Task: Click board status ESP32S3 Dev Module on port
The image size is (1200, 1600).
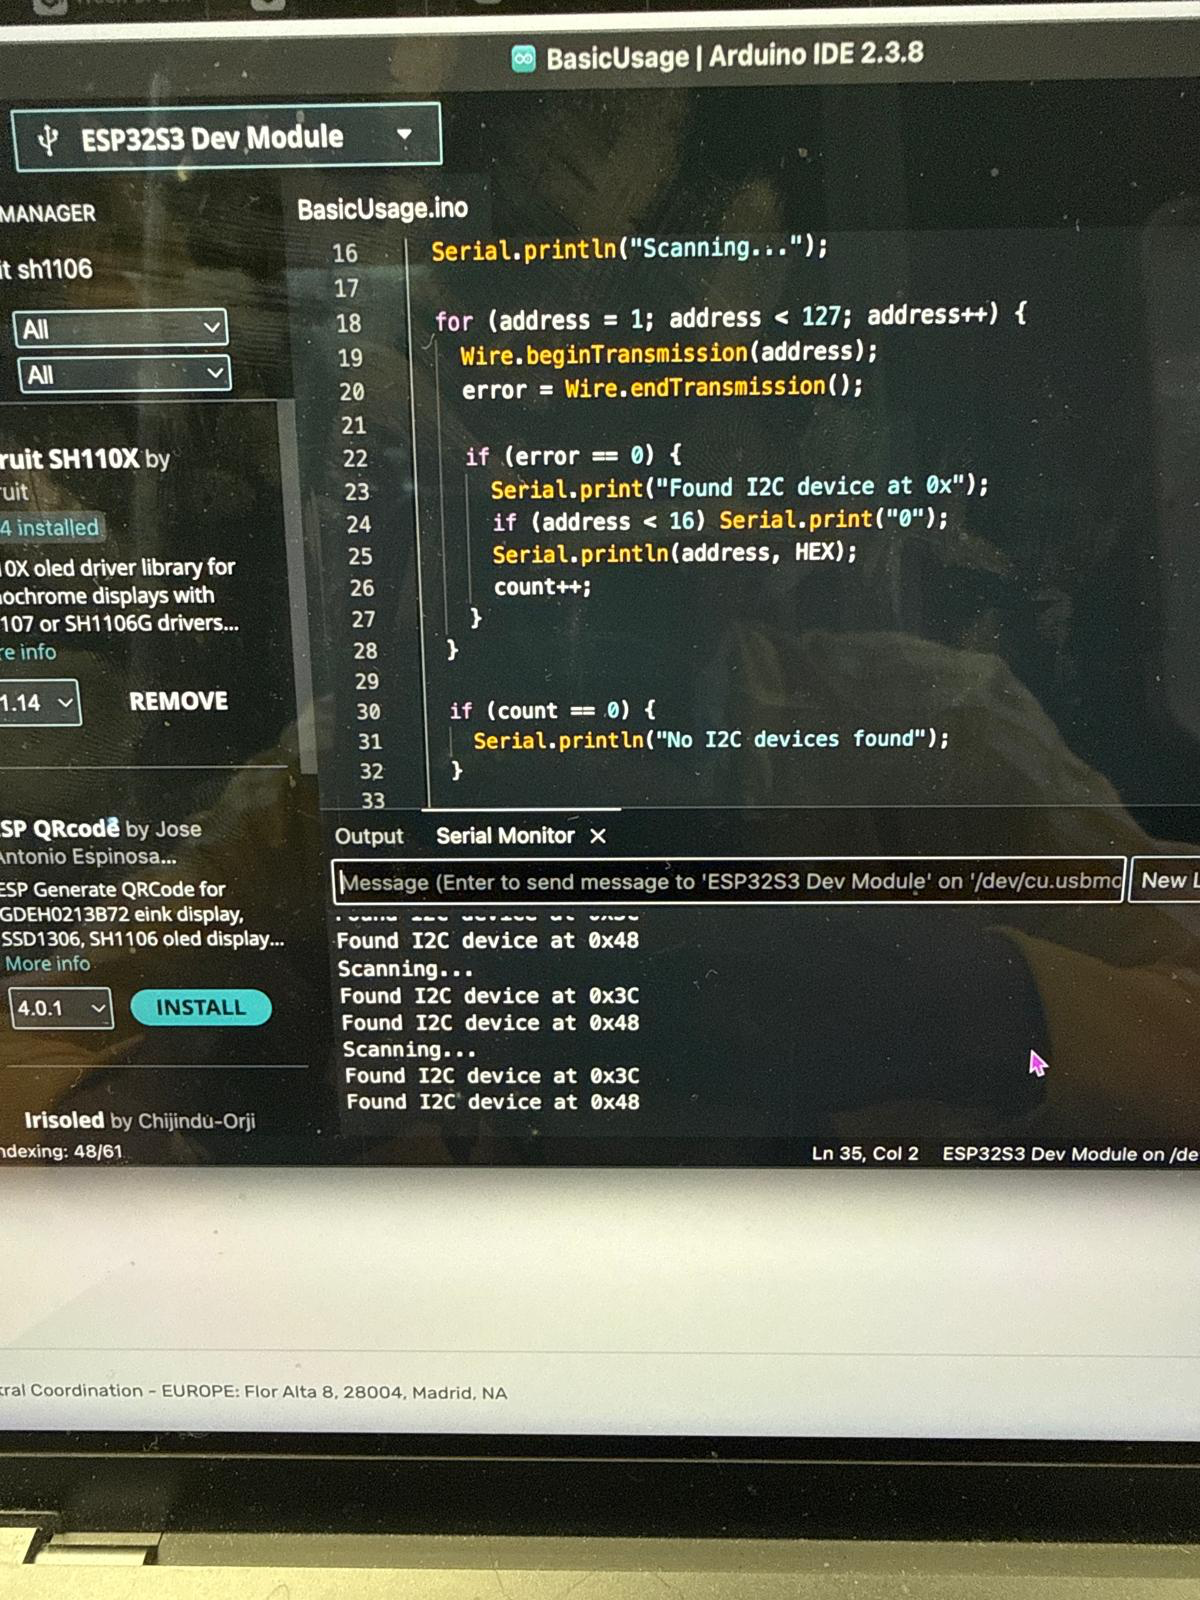Action: tap(1070, 1154)
